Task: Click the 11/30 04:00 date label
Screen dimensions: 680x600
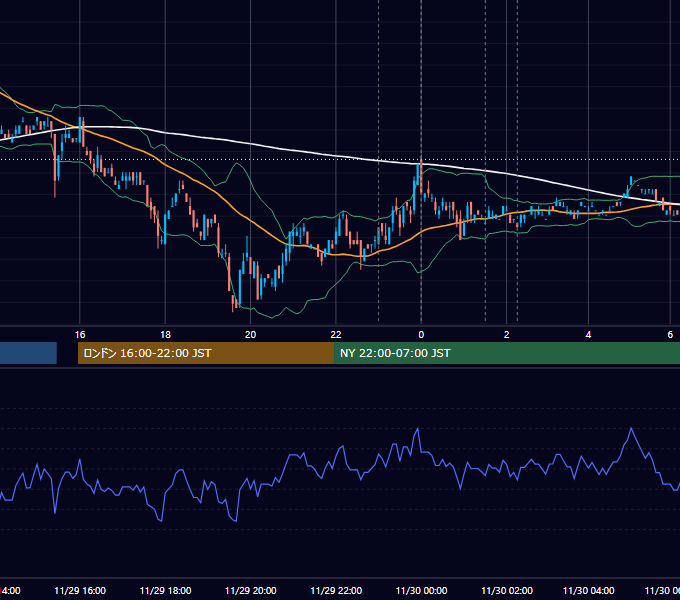Action: [588, 590]
